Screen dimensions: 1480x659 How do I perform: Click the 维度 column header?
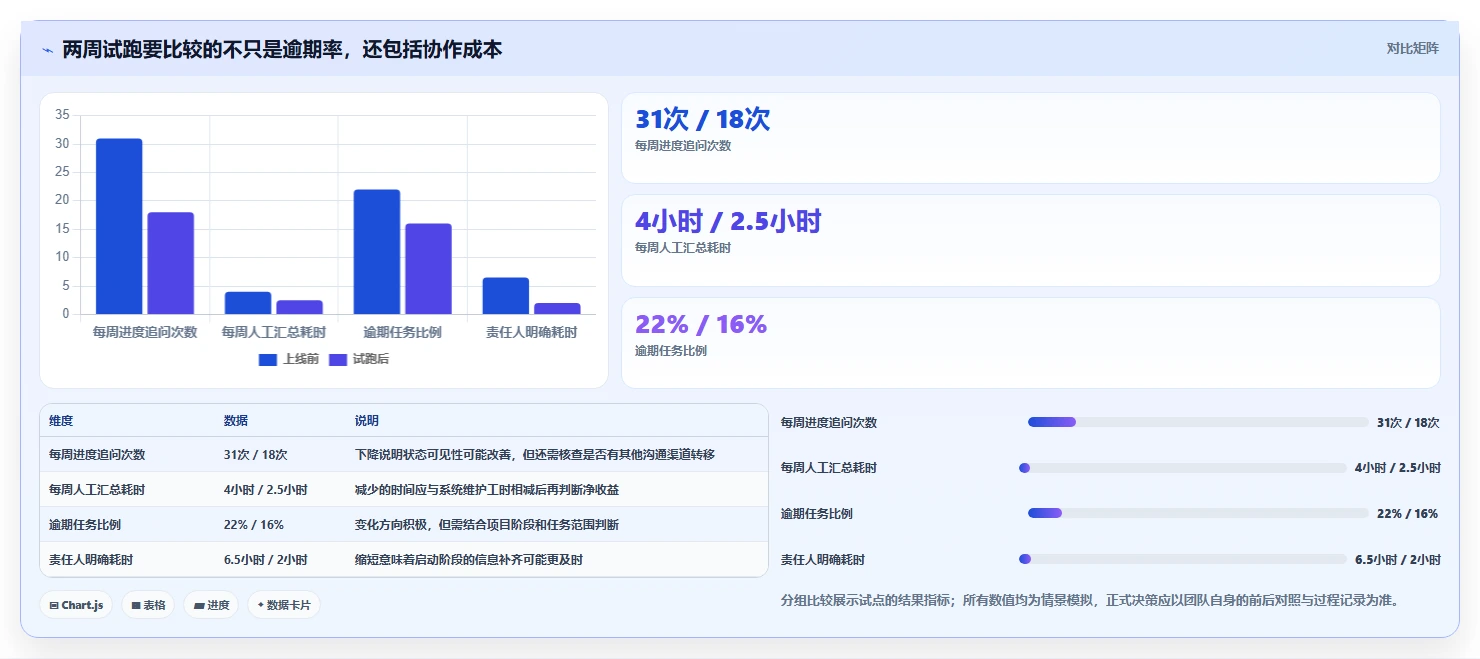(61, 421)
